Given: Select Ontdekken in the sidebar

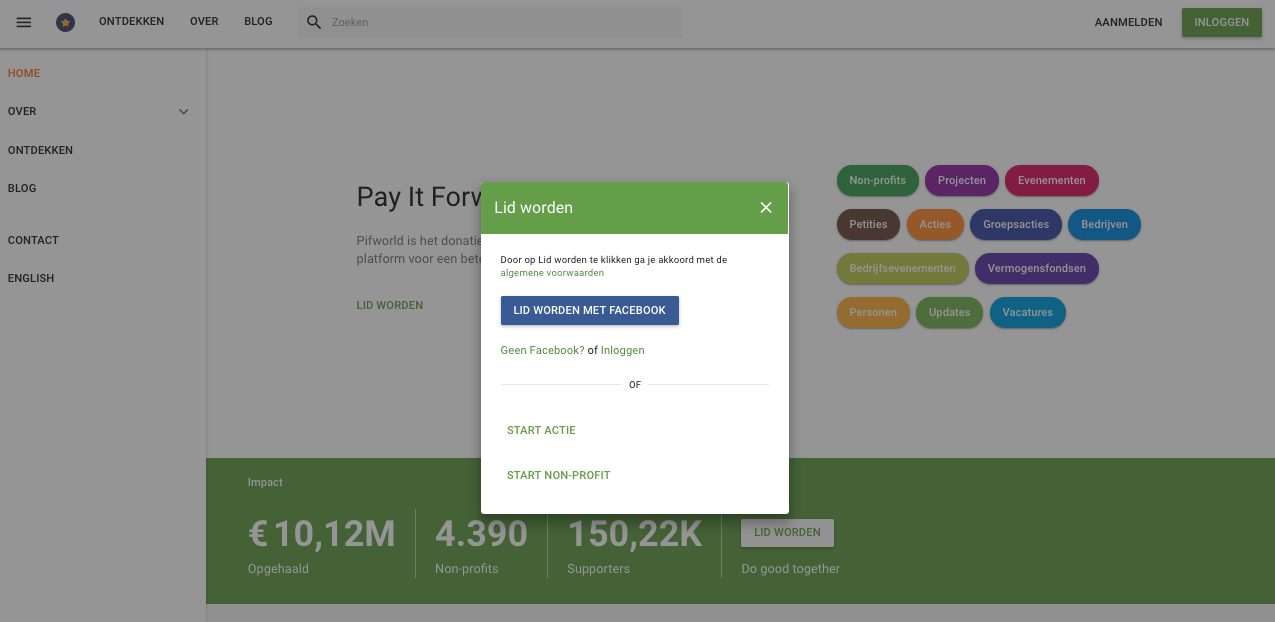Looking at the screenshot, I should point(40,150).
